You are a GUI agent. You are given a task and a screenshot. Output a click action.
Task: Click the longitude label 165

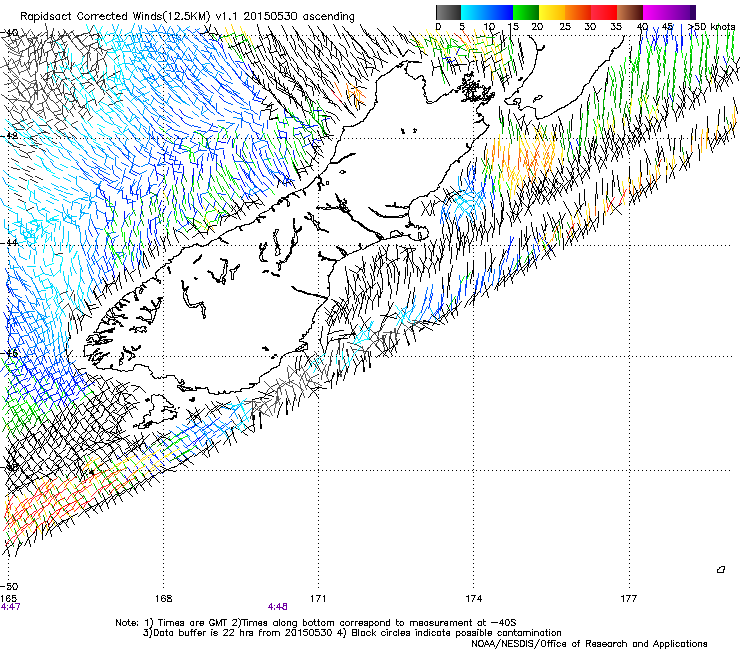8,599
